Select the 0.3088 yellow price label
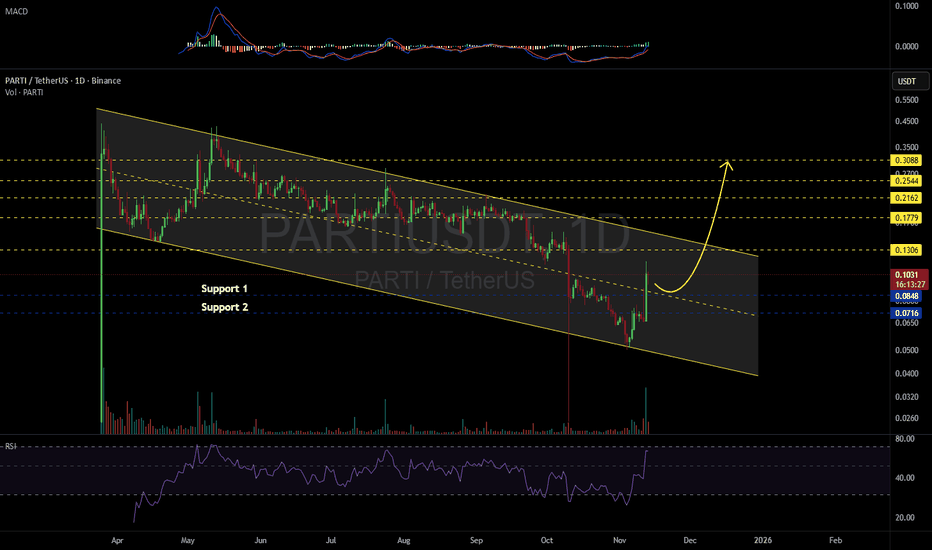The image size is (932, 550). click(906, 160)
